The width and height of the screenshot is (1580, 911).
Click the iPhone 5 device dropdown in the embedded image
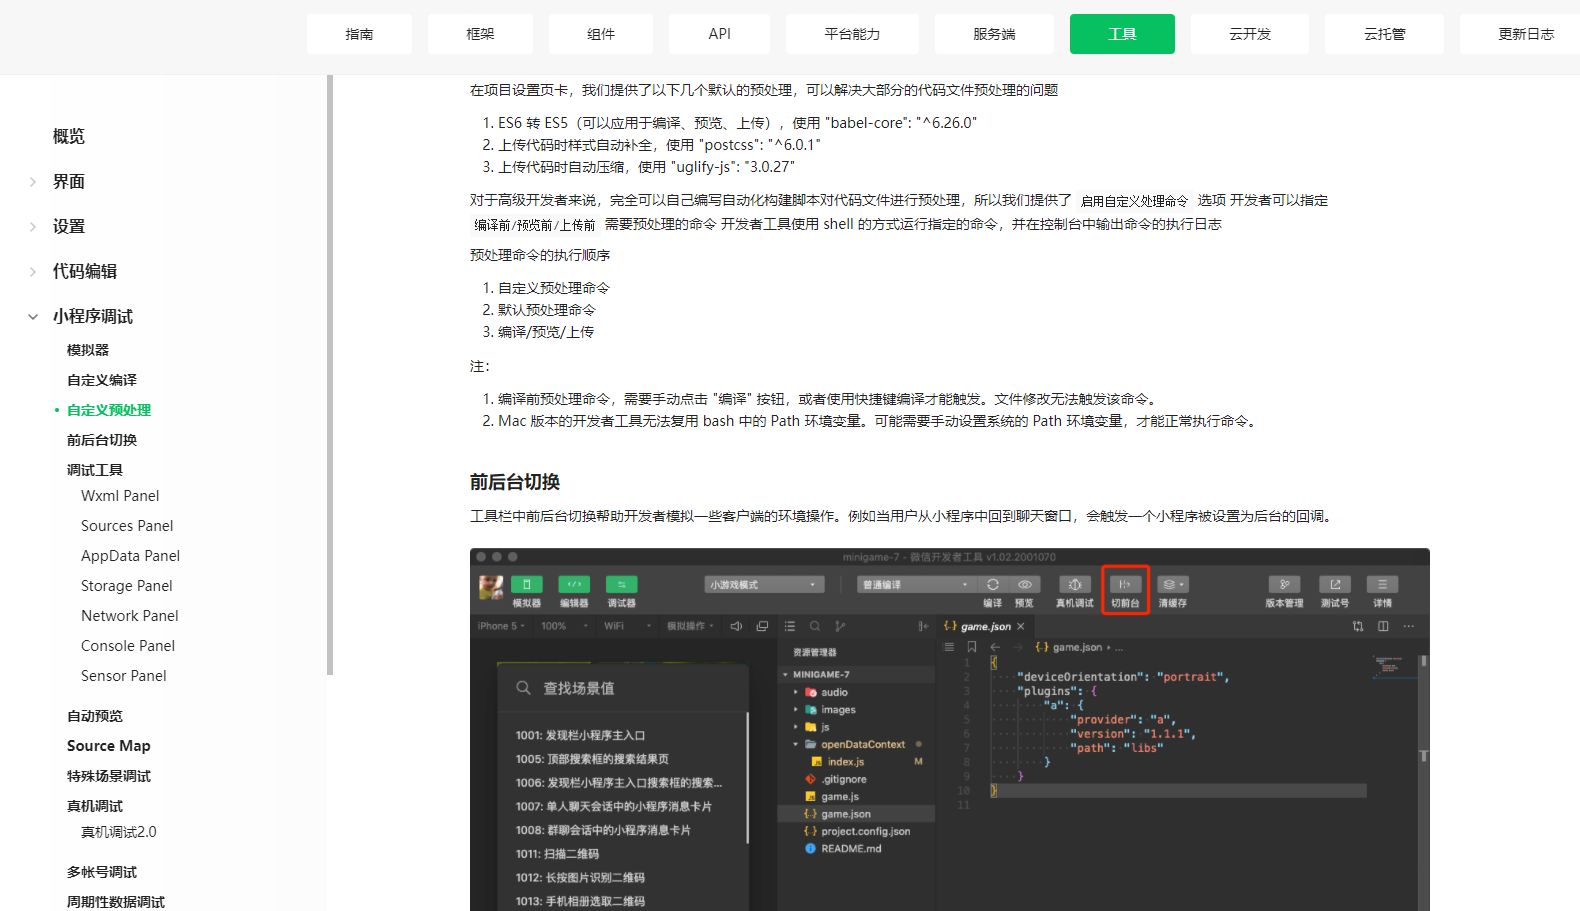point(501,626)
